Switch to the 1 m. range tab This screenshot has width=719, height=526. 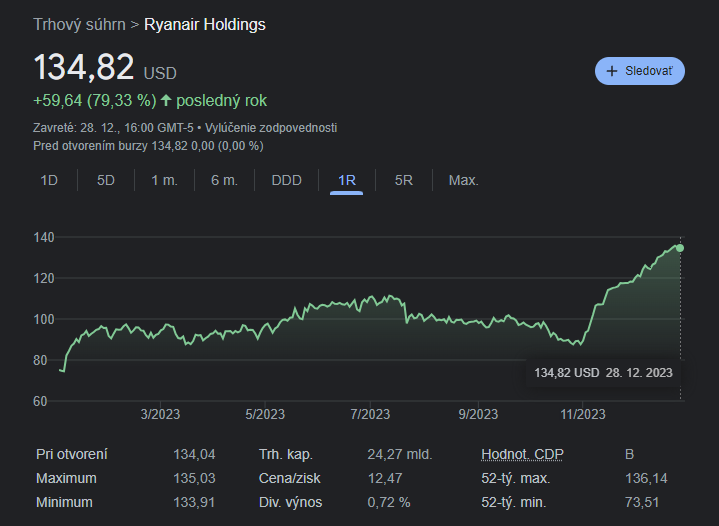point(164,180)
